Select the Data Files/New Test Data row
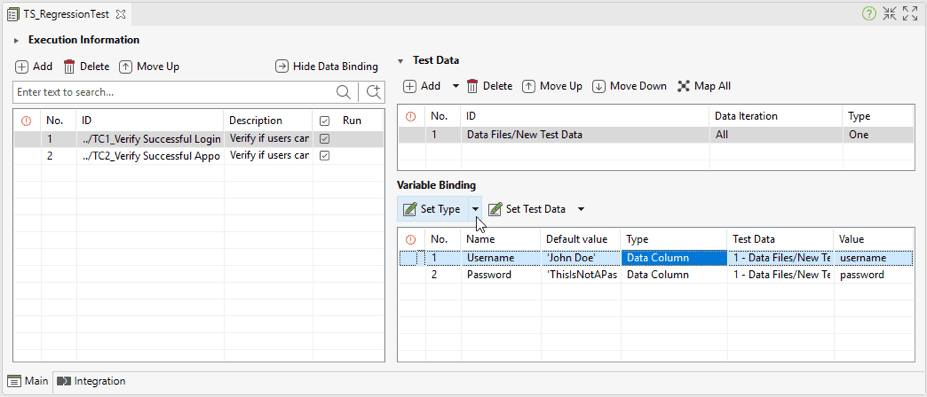 point(656,135)
